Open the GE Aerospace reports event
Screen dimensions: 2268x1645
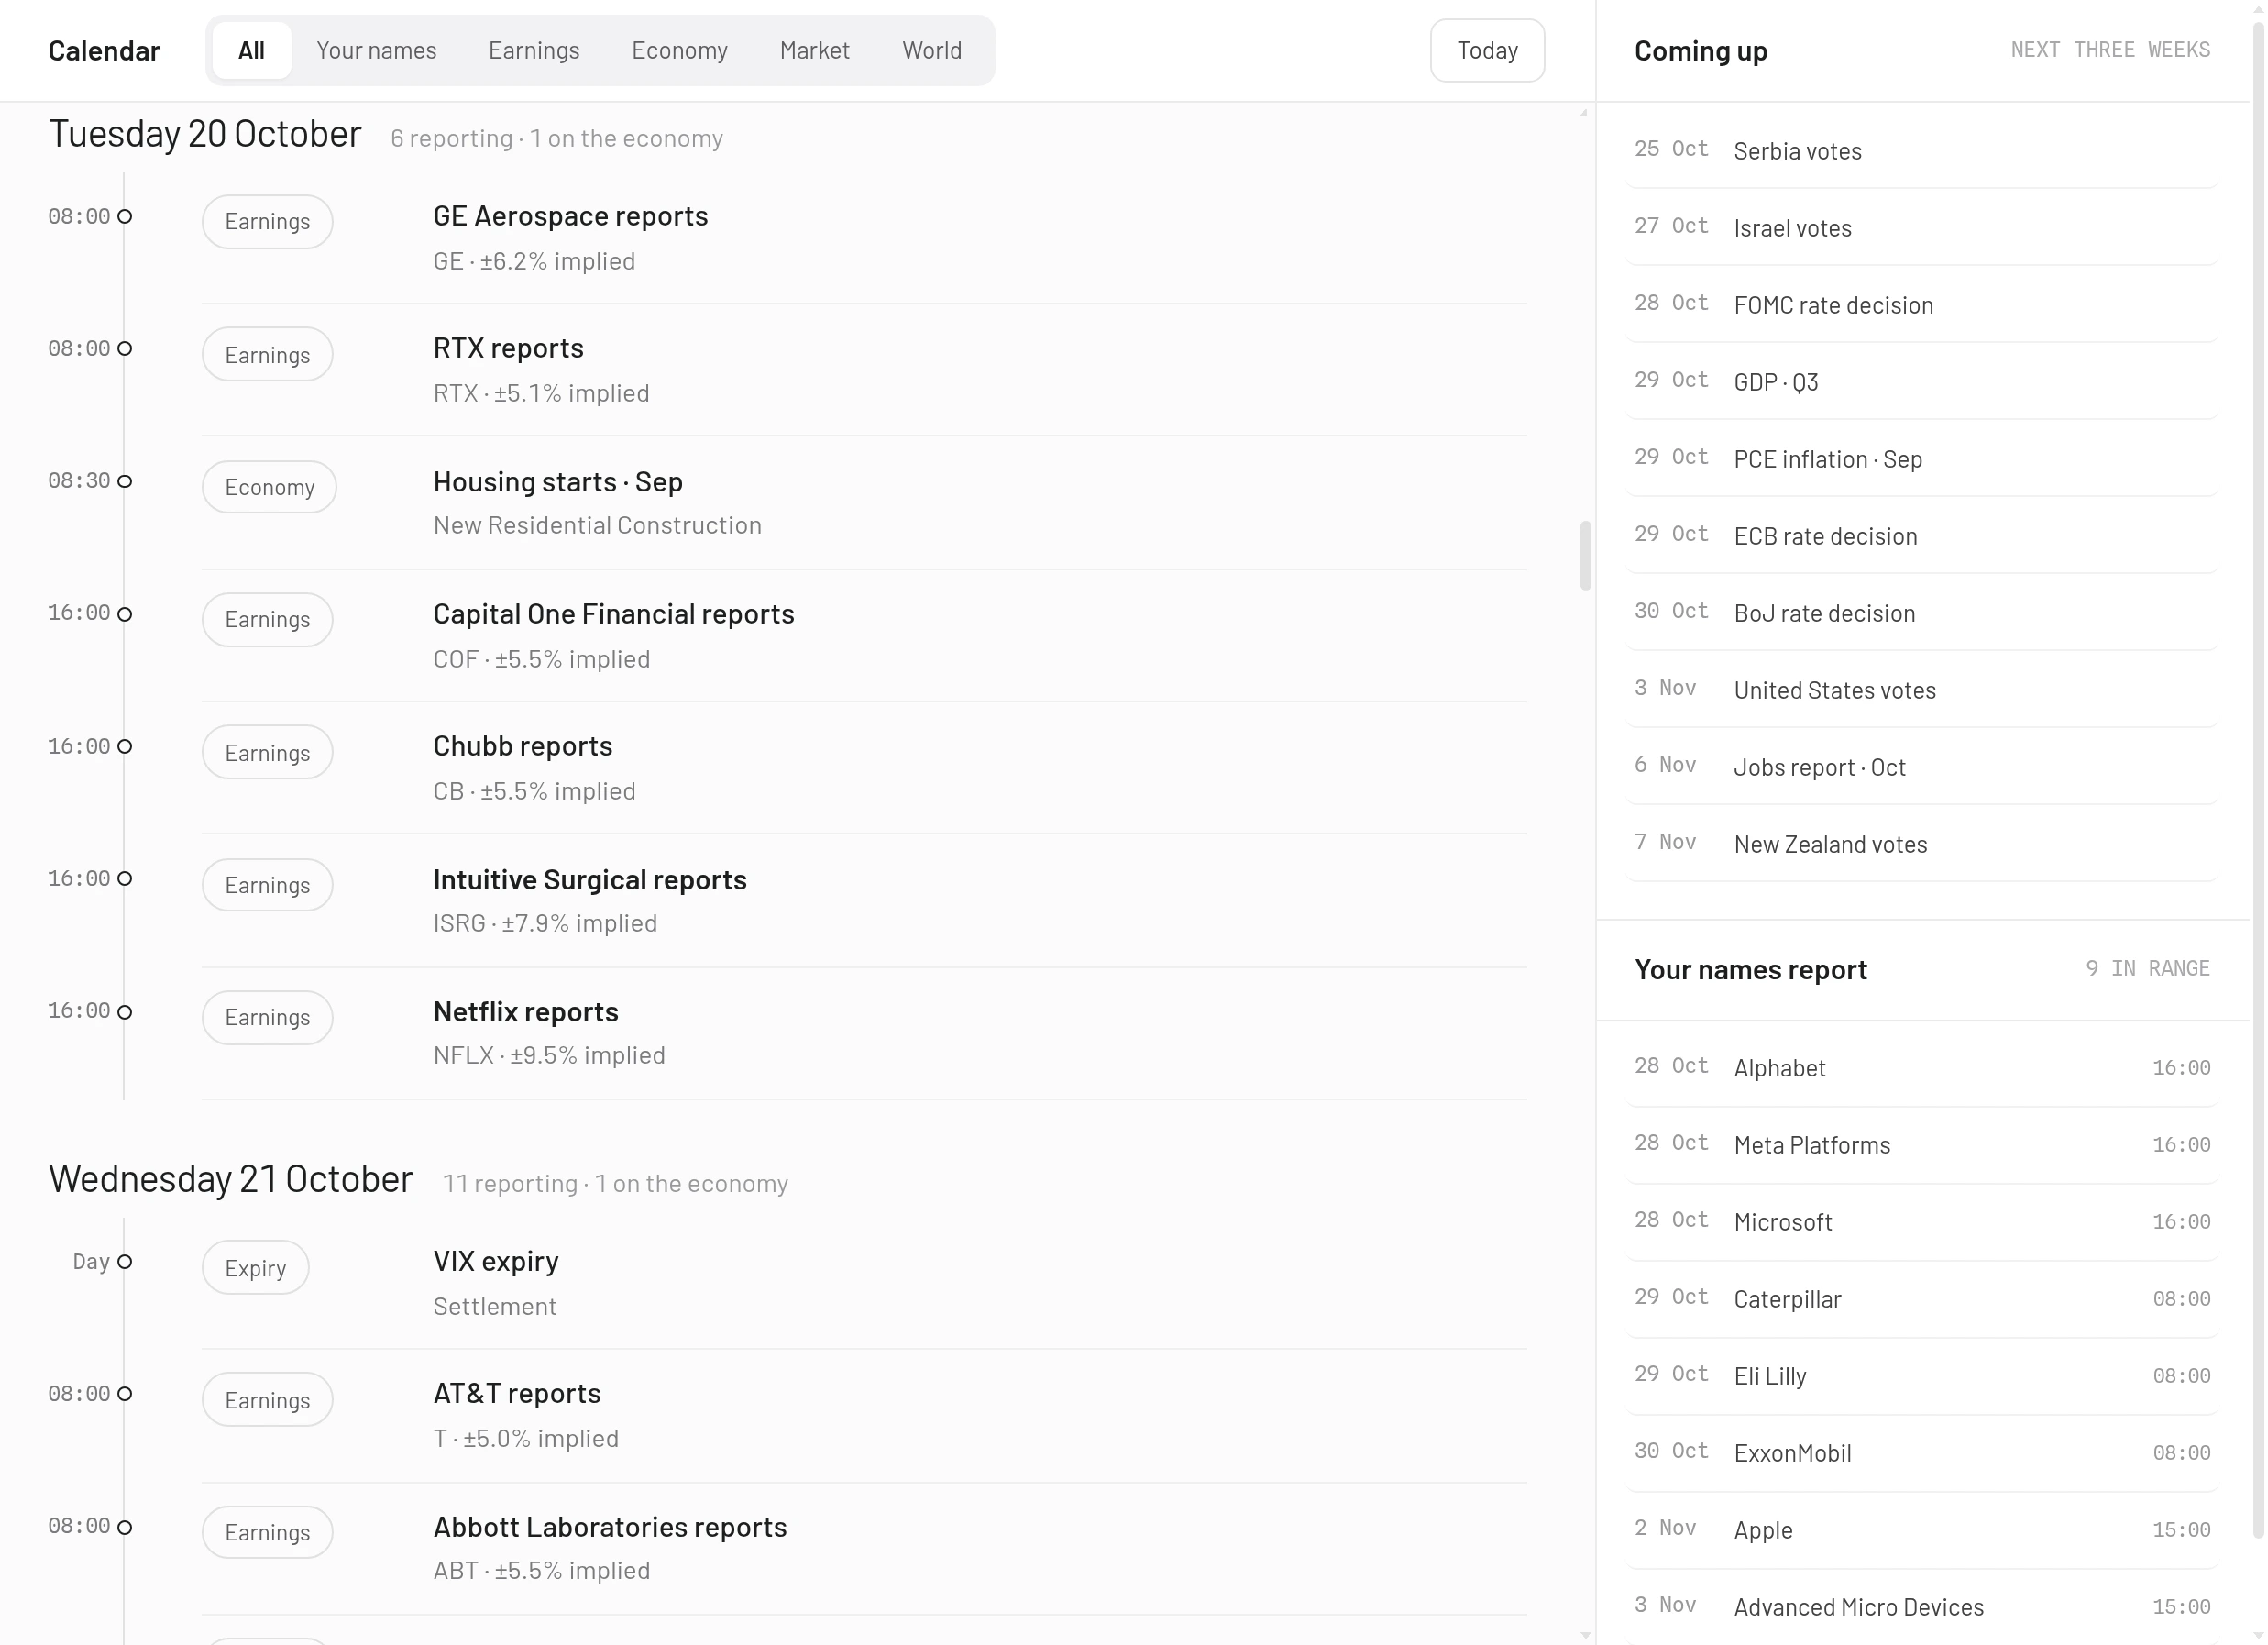[x=570, y=216]
